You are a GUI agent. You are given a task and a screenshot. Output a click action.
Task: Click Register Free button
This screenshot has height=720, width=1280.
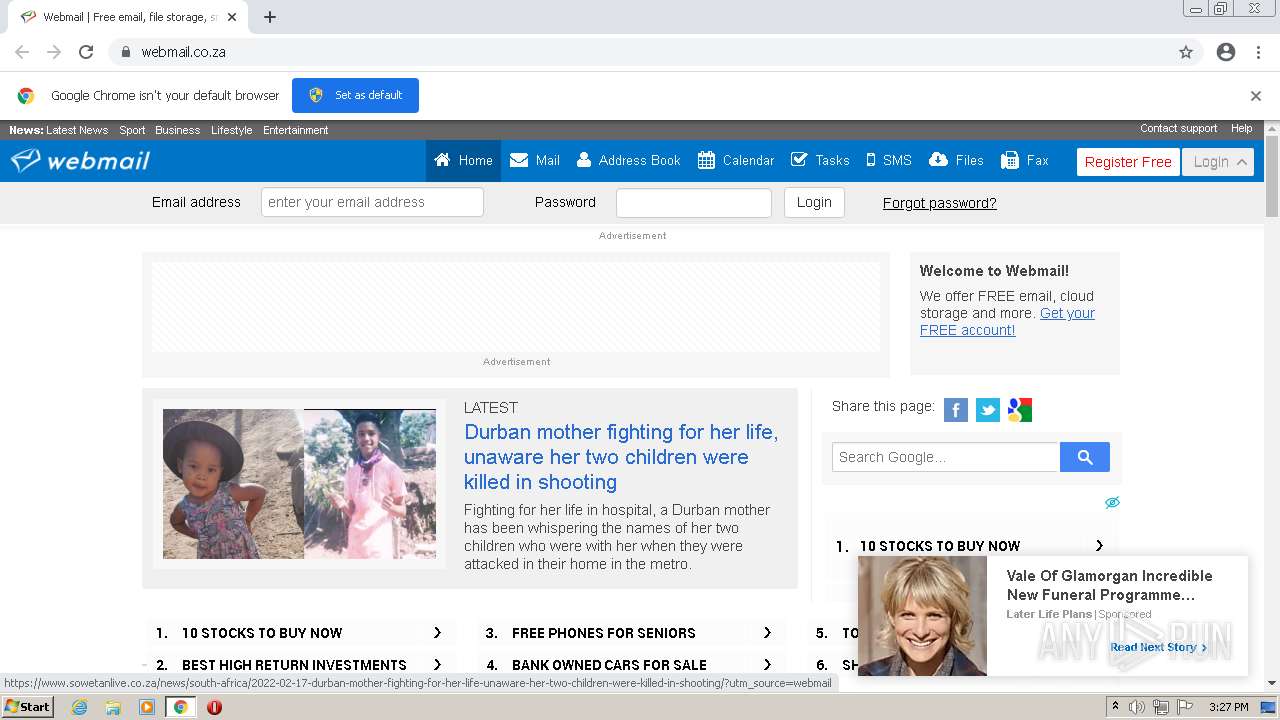(1128, 162)
